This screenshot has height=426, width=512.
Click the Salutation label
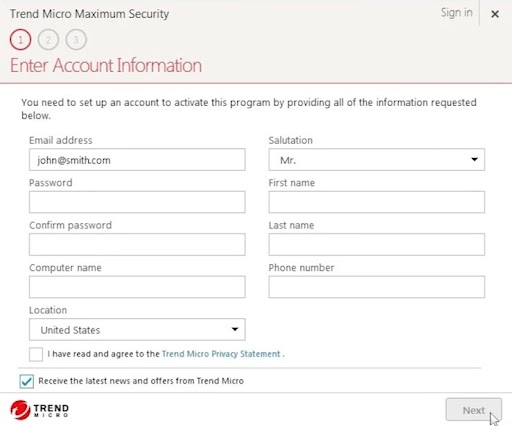coord(291,140)
